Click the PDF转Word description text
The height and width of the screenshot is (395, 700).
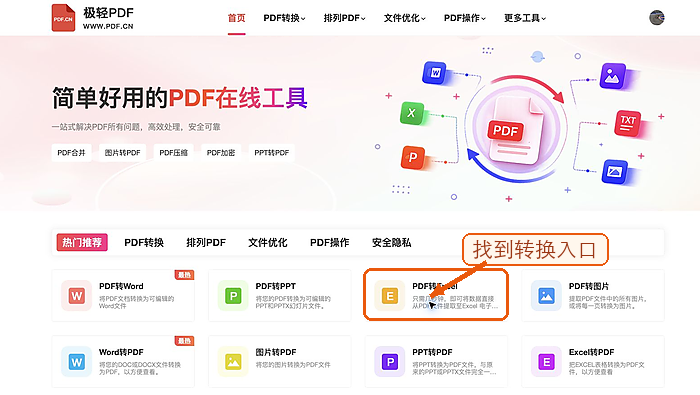(x=136, y=302)
